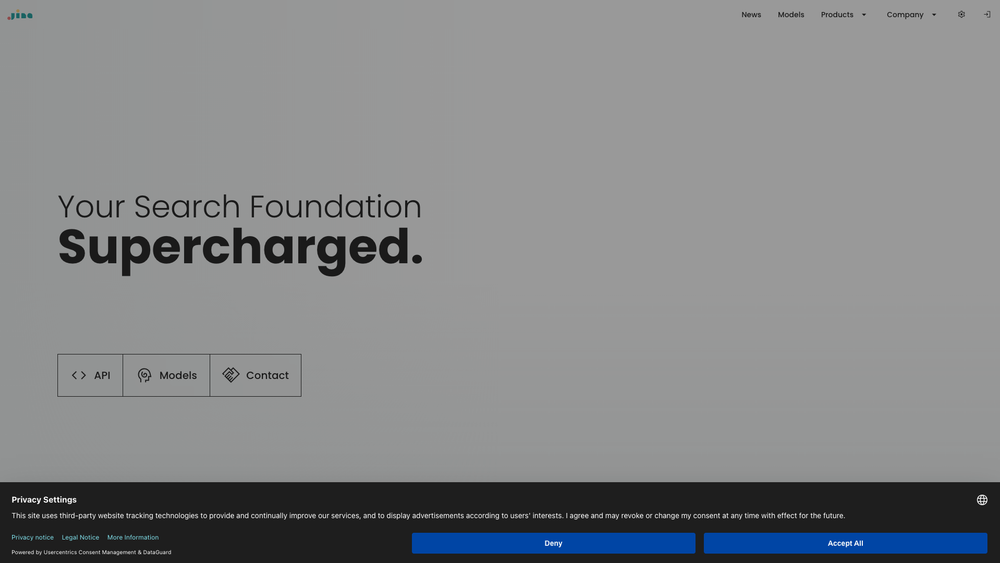1000x563 pixels.
Task: Open language globe icon in privacy banner
Action: pyautogui.click(x=982, y=500)
